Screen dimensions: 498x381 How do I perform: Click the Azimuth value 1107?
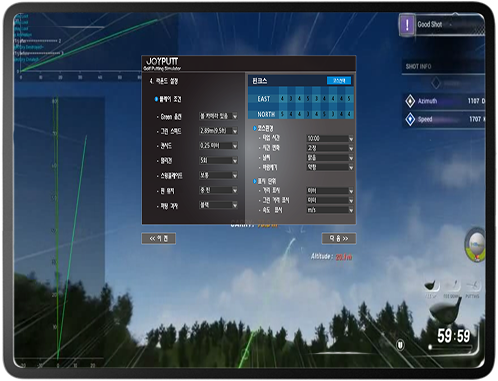pos(473,101)
